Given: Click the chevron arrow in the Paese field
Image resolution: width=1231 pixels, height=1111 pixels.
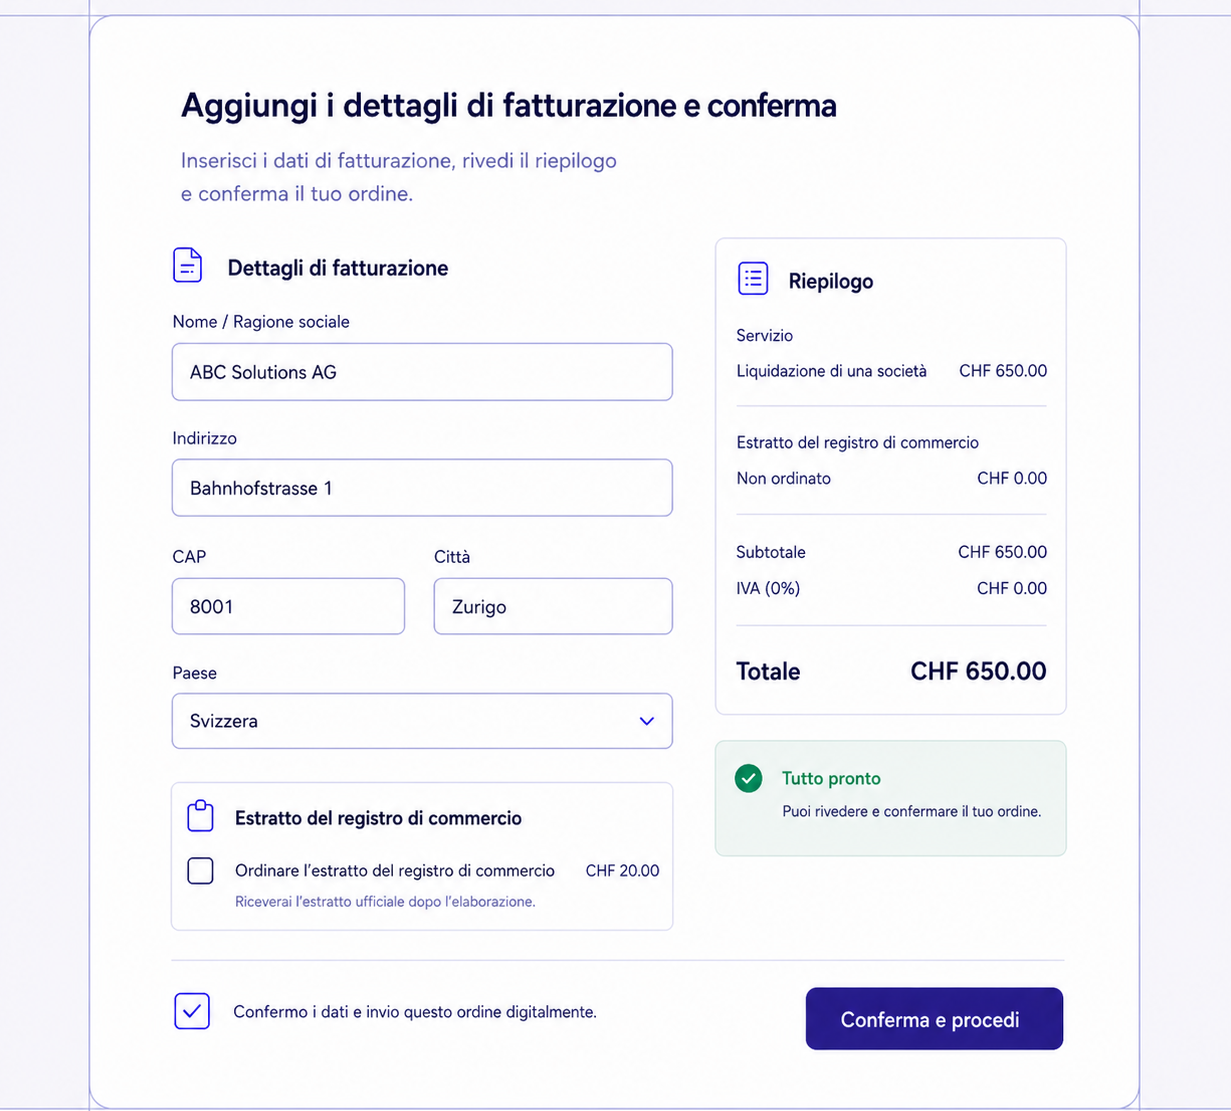Looking at the screenshot, I should pos(647,721).
